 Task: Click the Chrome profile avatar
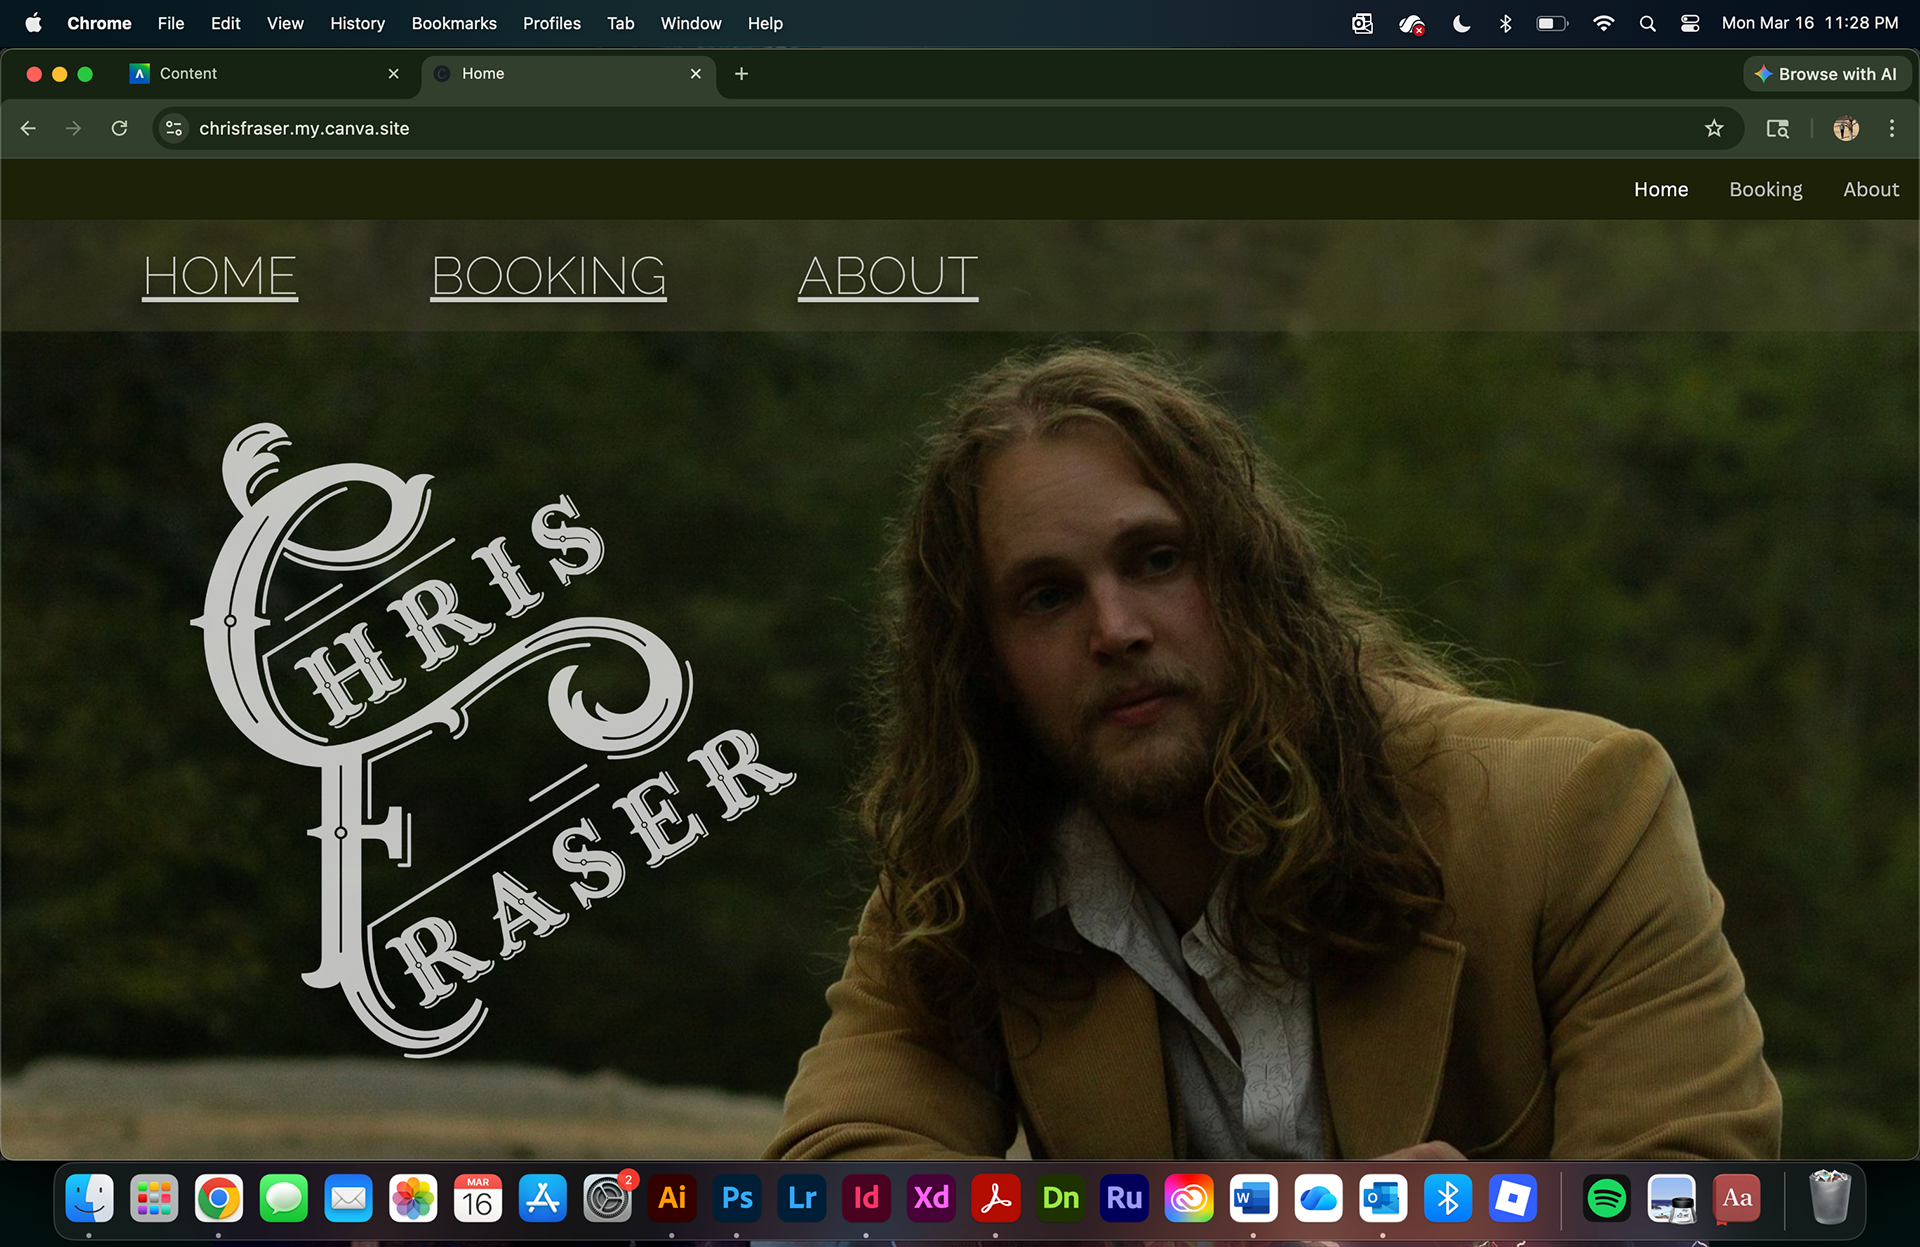tap(1846, 128)
